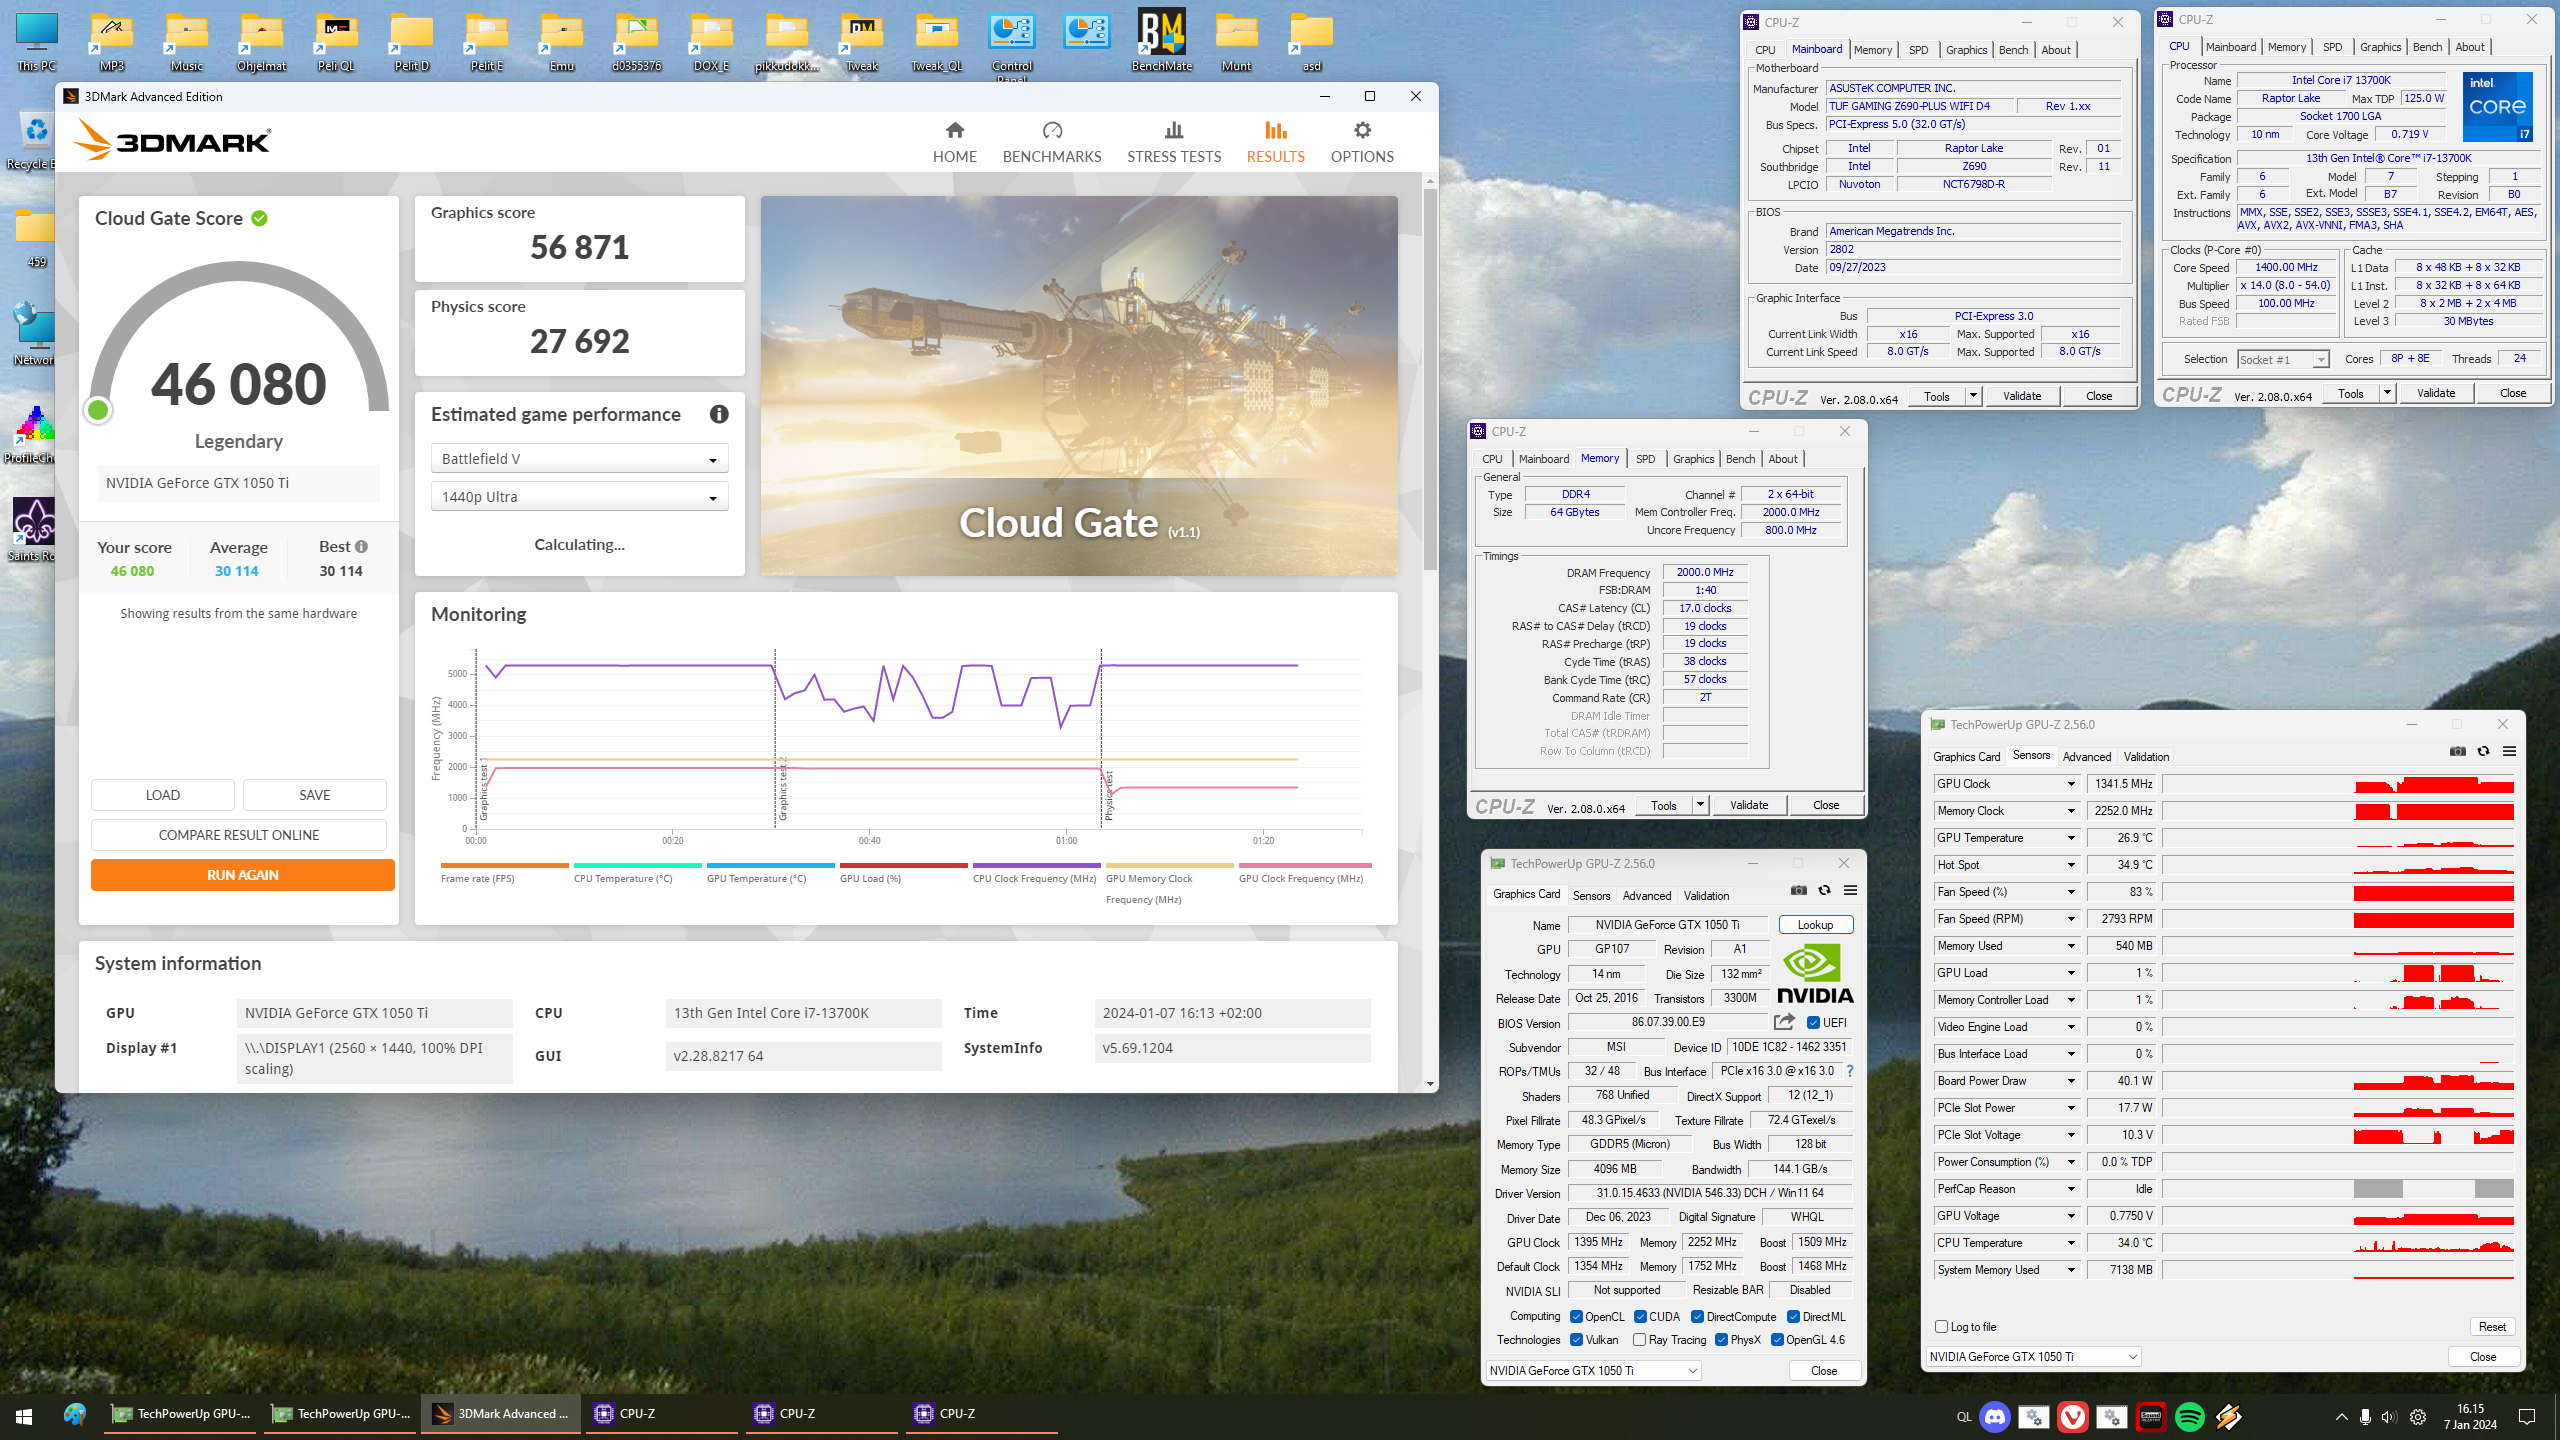2560x1440 pixels.
Task: Click the Frame rate (FPS) legend color bar
Action: pyautogui.click(x=504, y=865)
